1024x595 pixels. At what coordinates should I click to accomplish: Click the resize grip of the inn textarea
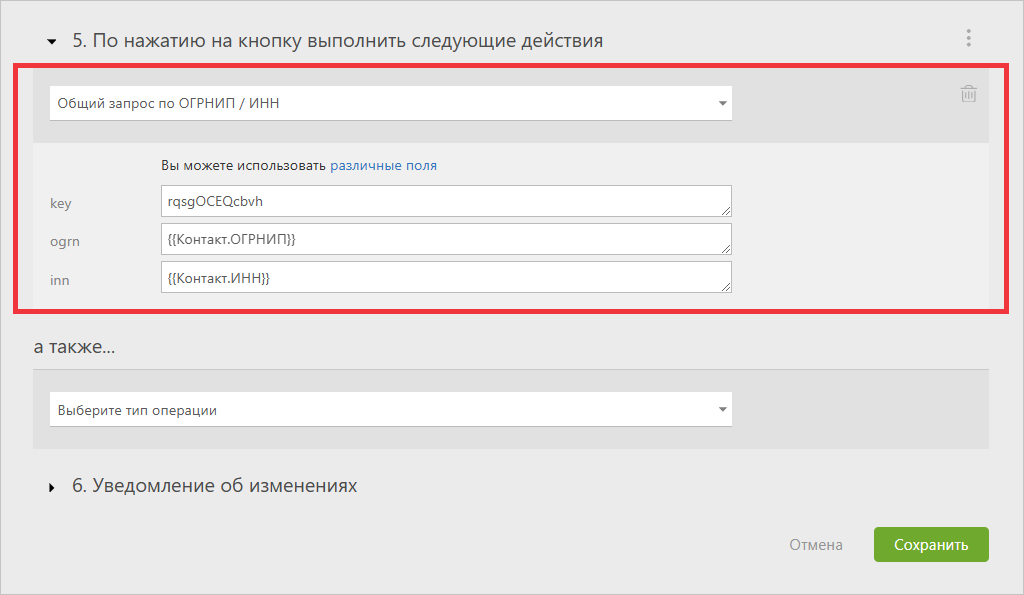coord(726,287)
